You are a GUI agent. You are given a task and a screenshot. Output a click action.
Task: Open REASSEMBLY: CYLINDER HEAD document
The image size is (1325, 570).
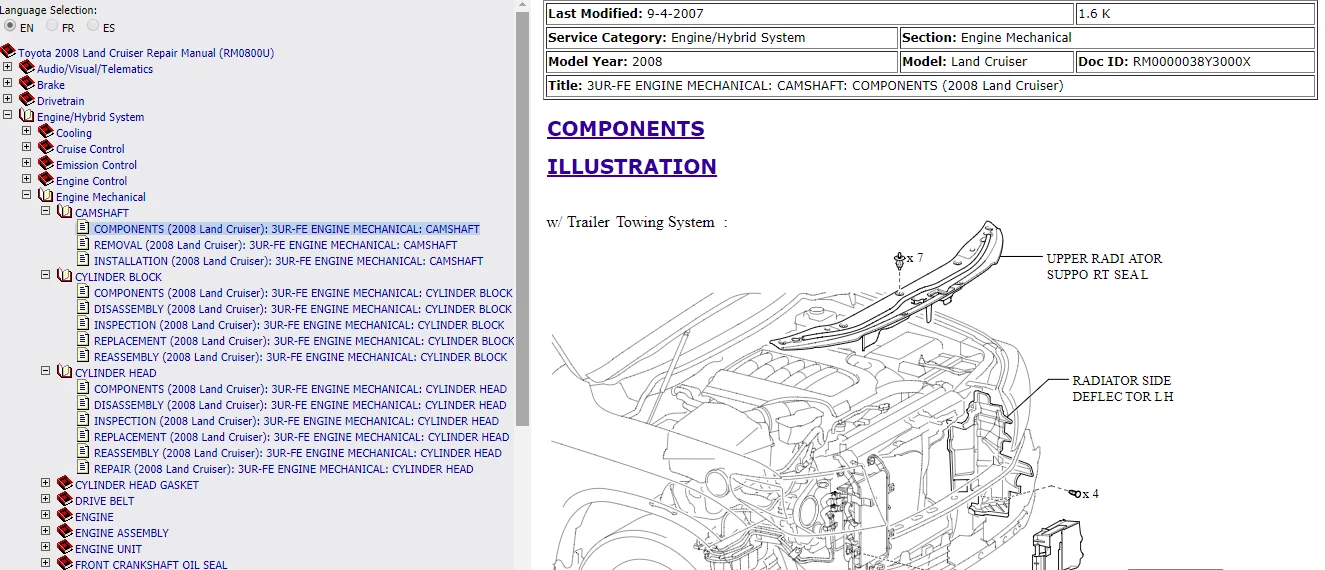pos(298,453)
